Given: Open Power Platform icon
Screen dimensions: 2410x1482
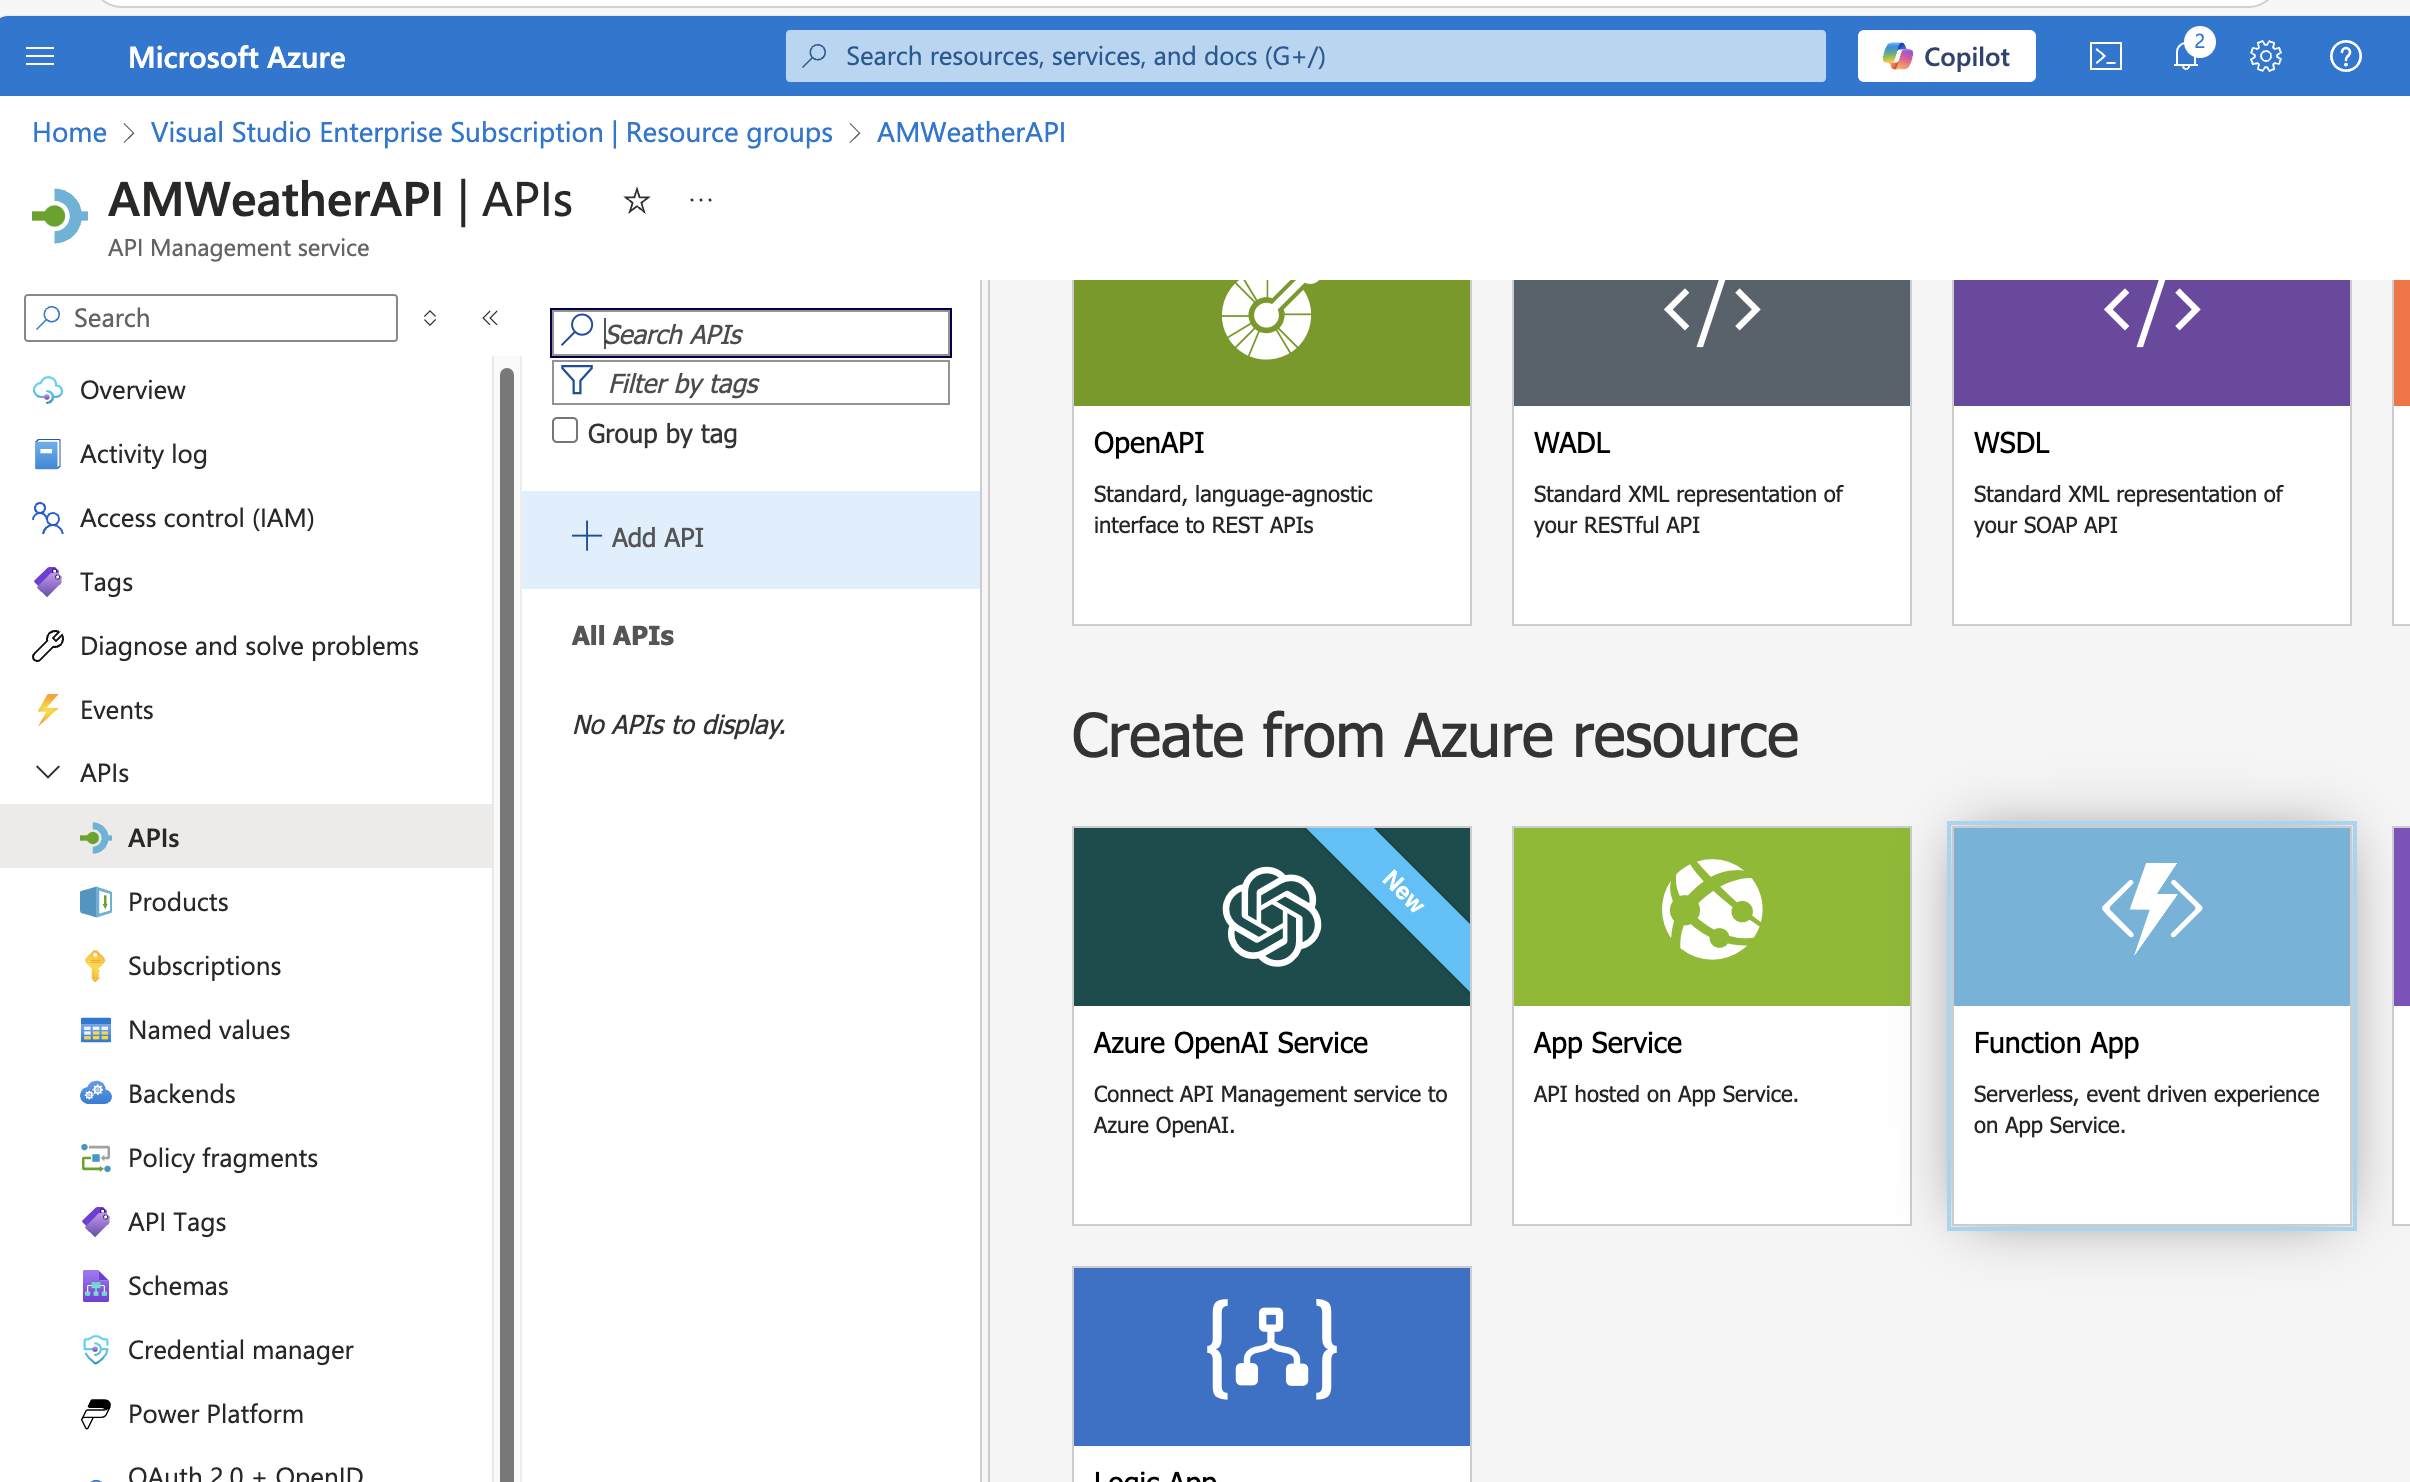Looking at the screenshot, I should pos(95,1414).
